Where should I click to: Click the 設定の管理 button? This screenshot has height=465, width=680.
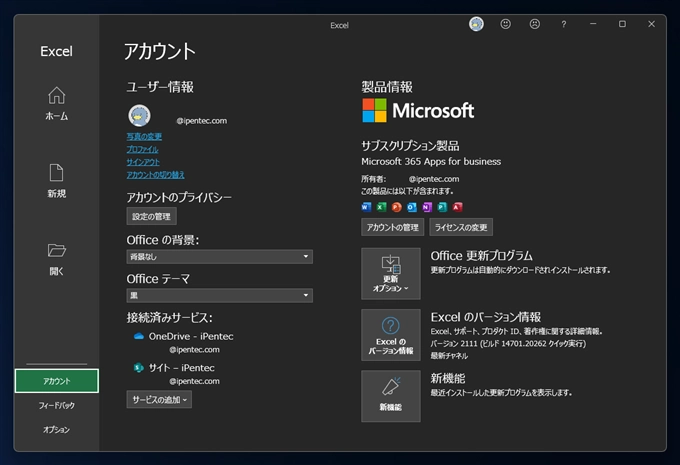click(151, 216)
